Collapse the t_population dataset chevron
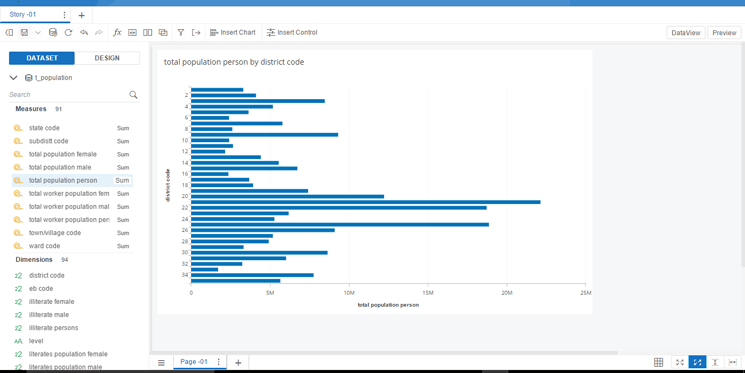 13,77
